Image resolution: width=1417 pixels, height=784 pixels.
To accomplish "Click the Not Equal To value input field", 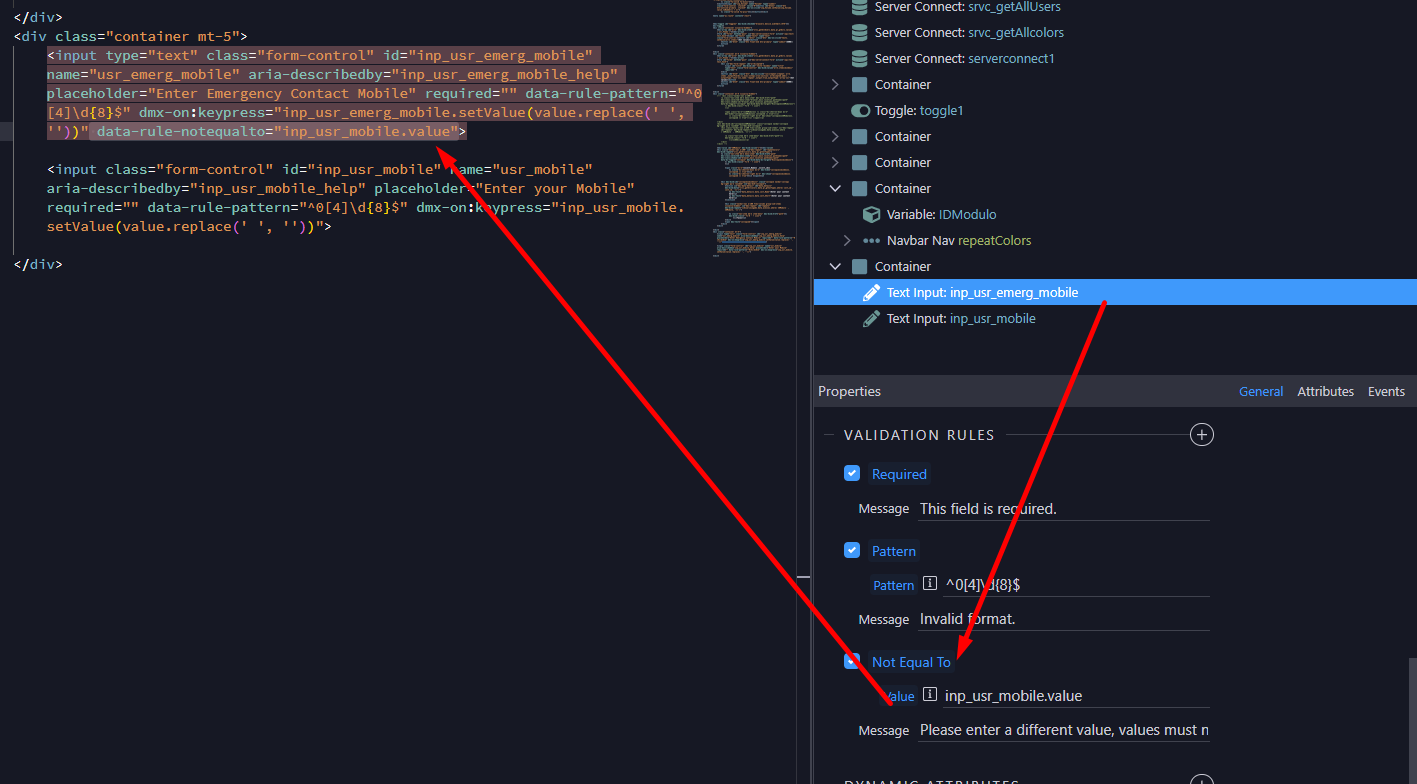I will point(1075,696).
